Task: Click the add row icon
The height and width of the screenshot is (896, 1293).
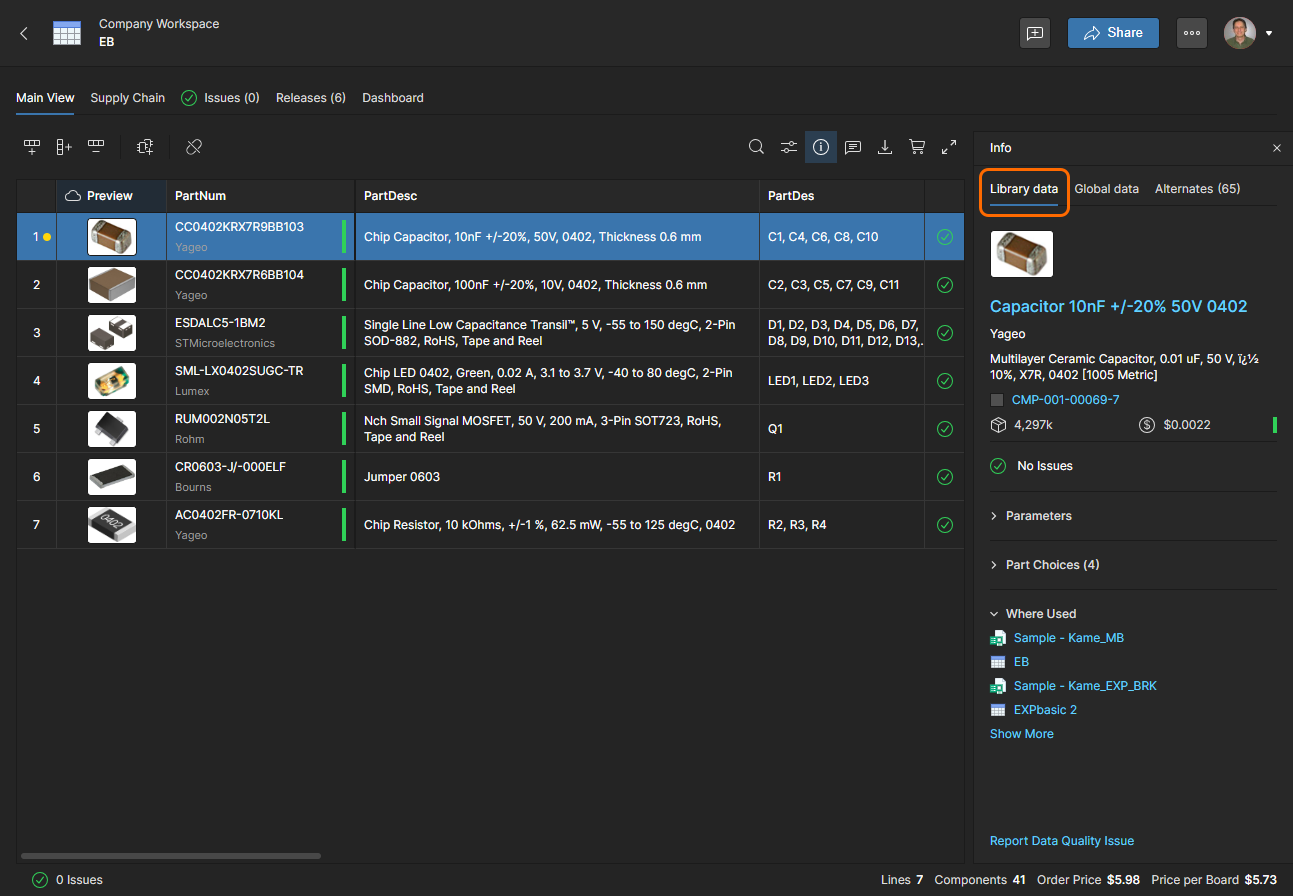Action: click(32, 147)
